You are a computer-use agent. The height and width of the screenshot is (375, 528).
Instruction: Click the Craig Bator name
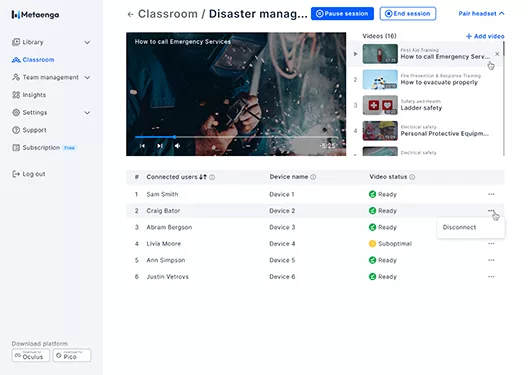[x=163, y=211]
